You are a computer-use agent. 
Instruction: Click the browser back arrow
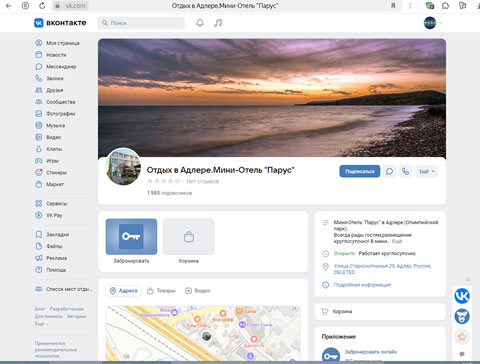pyautogui.click(x=9, y=5)
